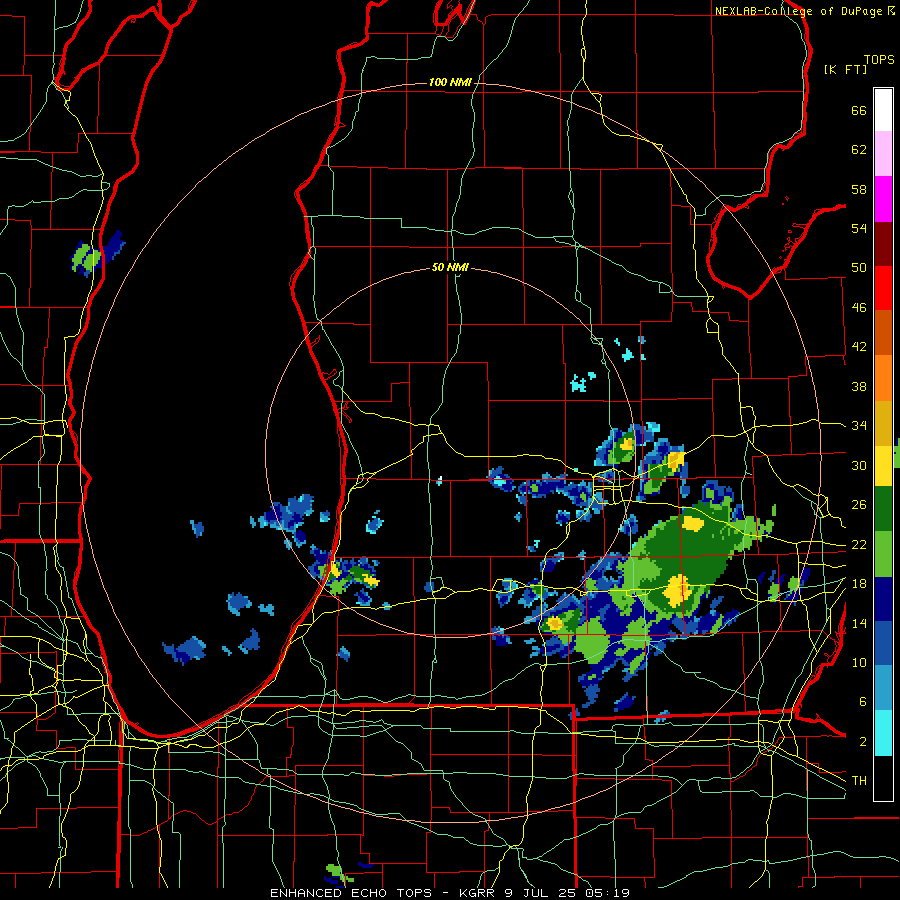Click the legend value 34
Screen dimensions: 900x900
pos(859,426)
